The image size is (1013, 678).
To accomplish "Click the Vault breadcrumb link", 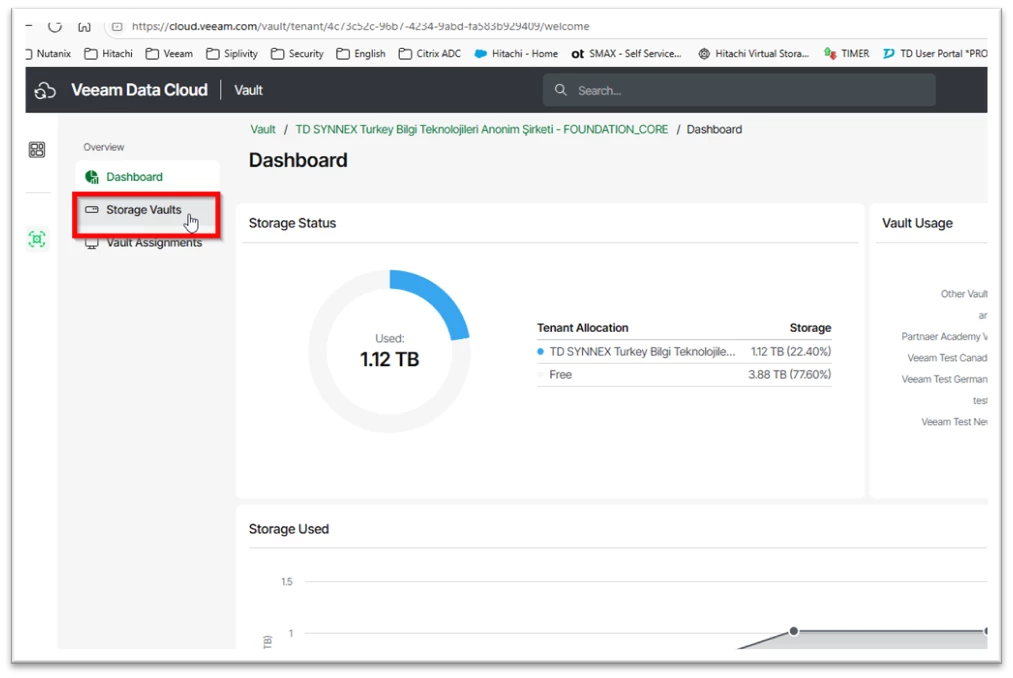I will (263, 129).
